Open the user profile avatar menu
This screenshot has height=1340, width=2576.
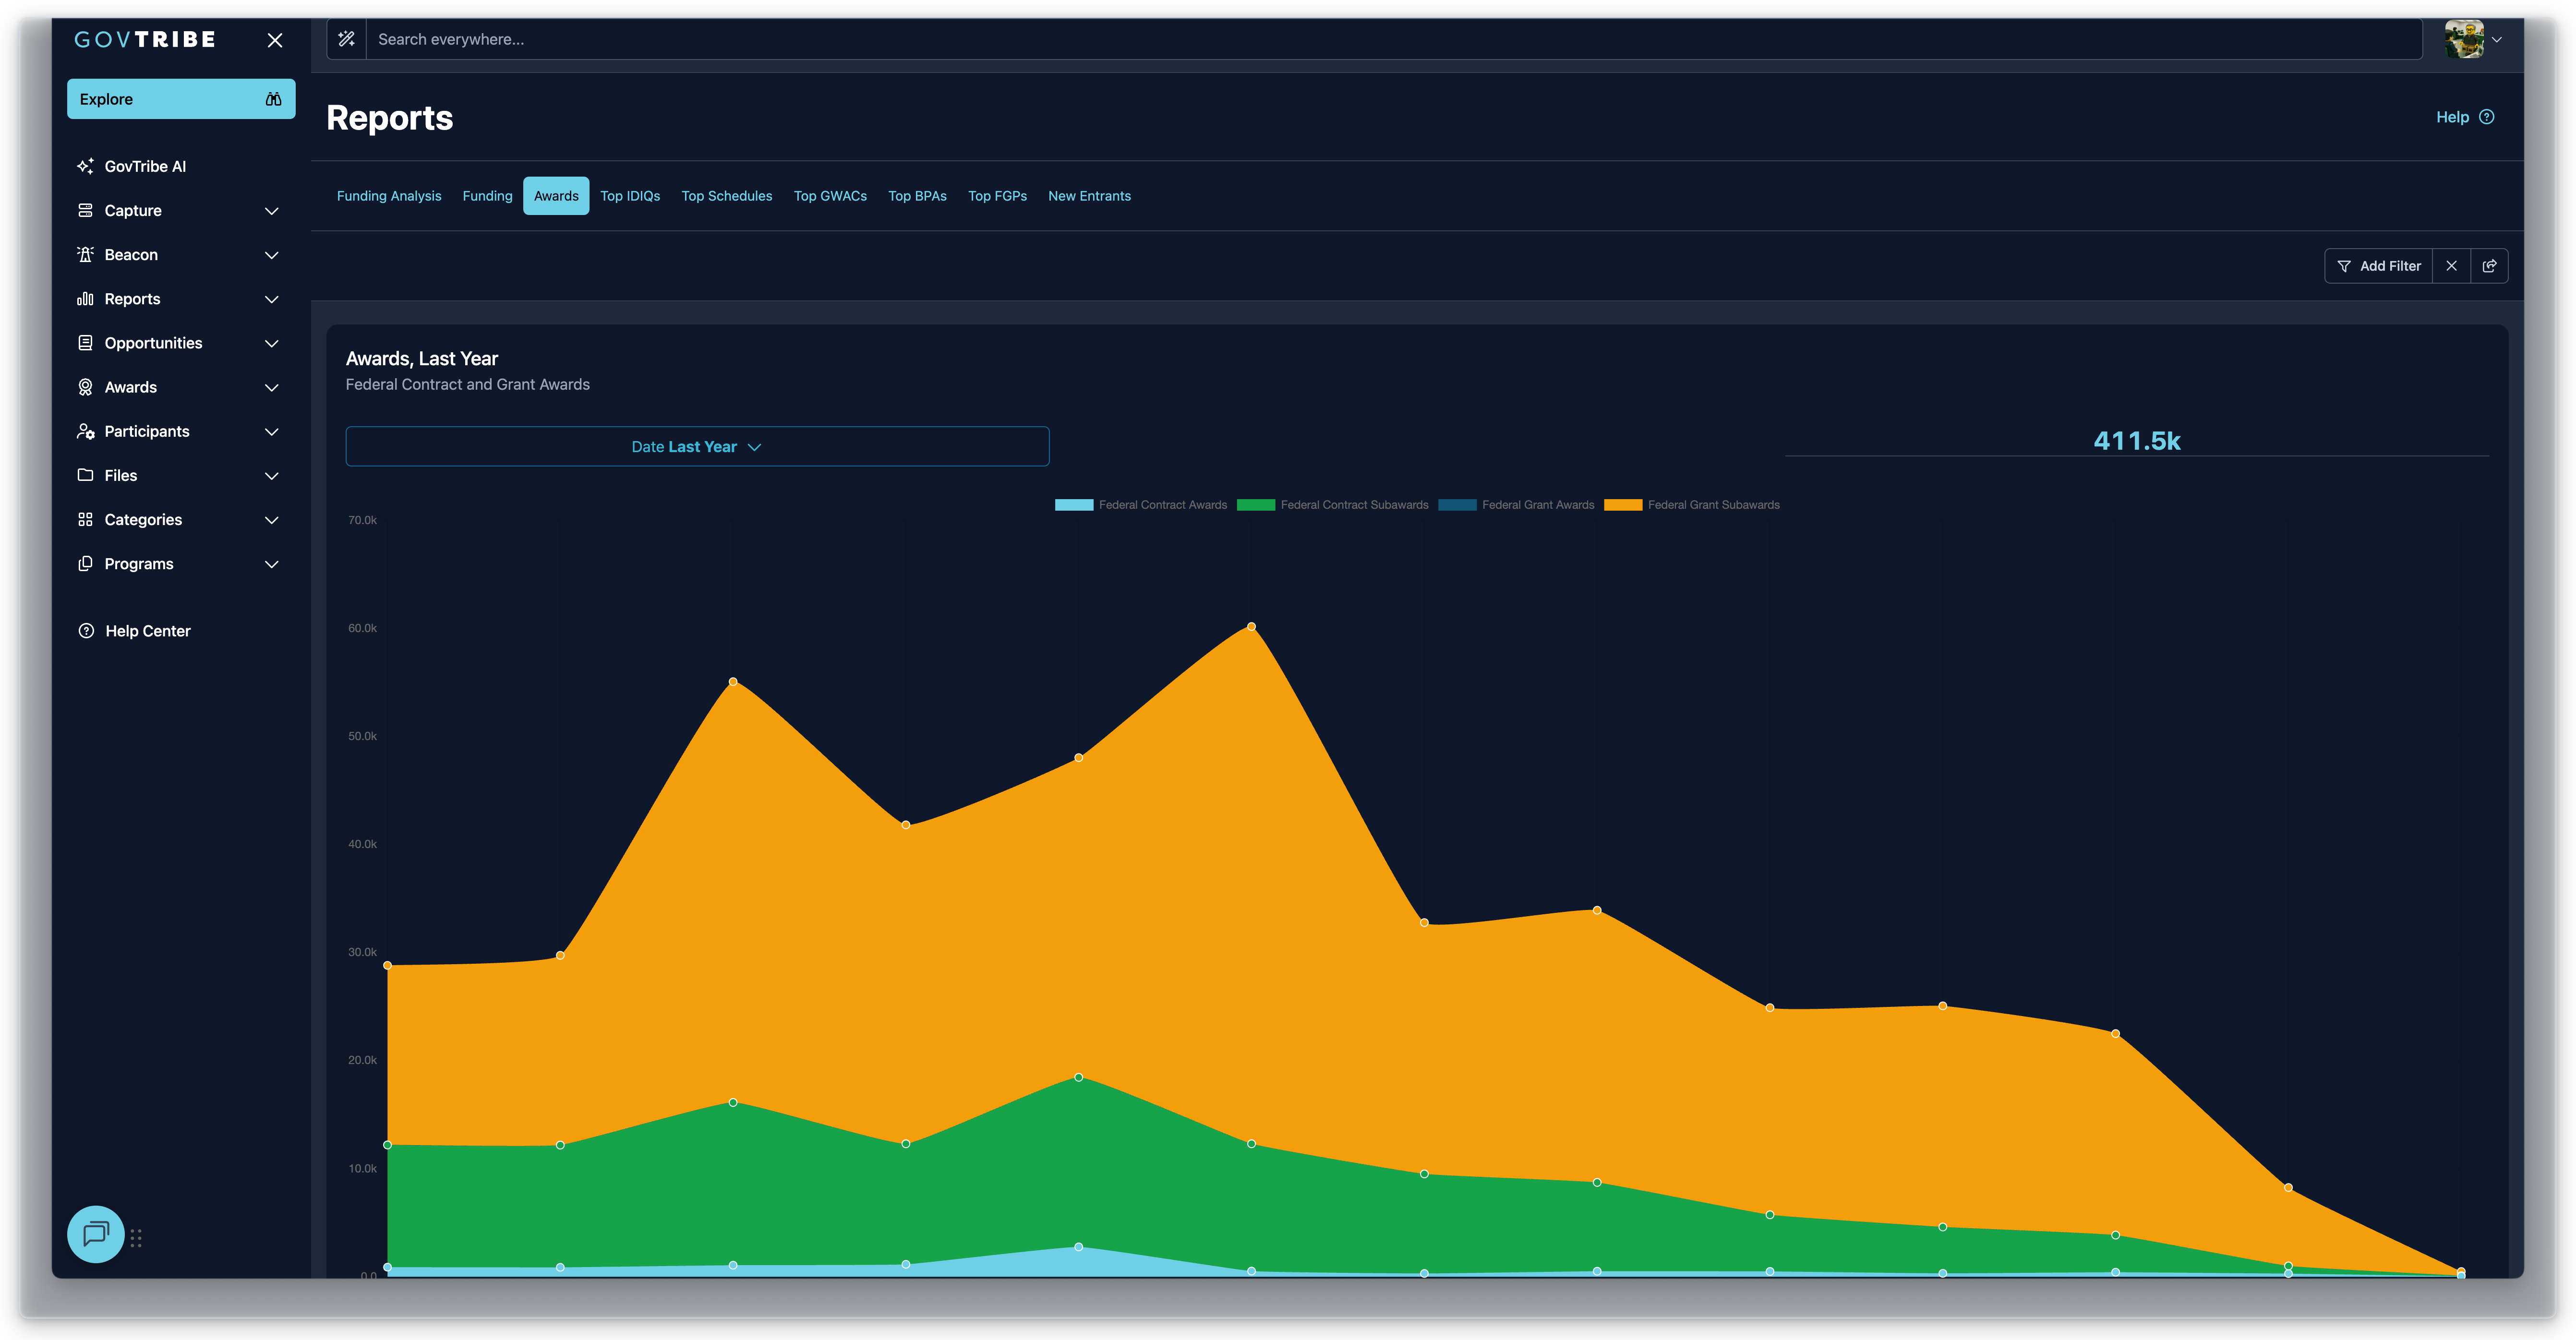click(2464, 39)
